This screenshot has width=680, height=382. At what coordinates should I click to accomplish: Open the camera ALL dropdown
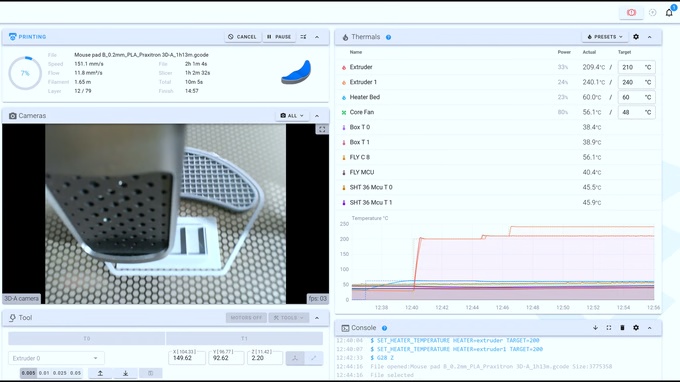coord(292,116)
